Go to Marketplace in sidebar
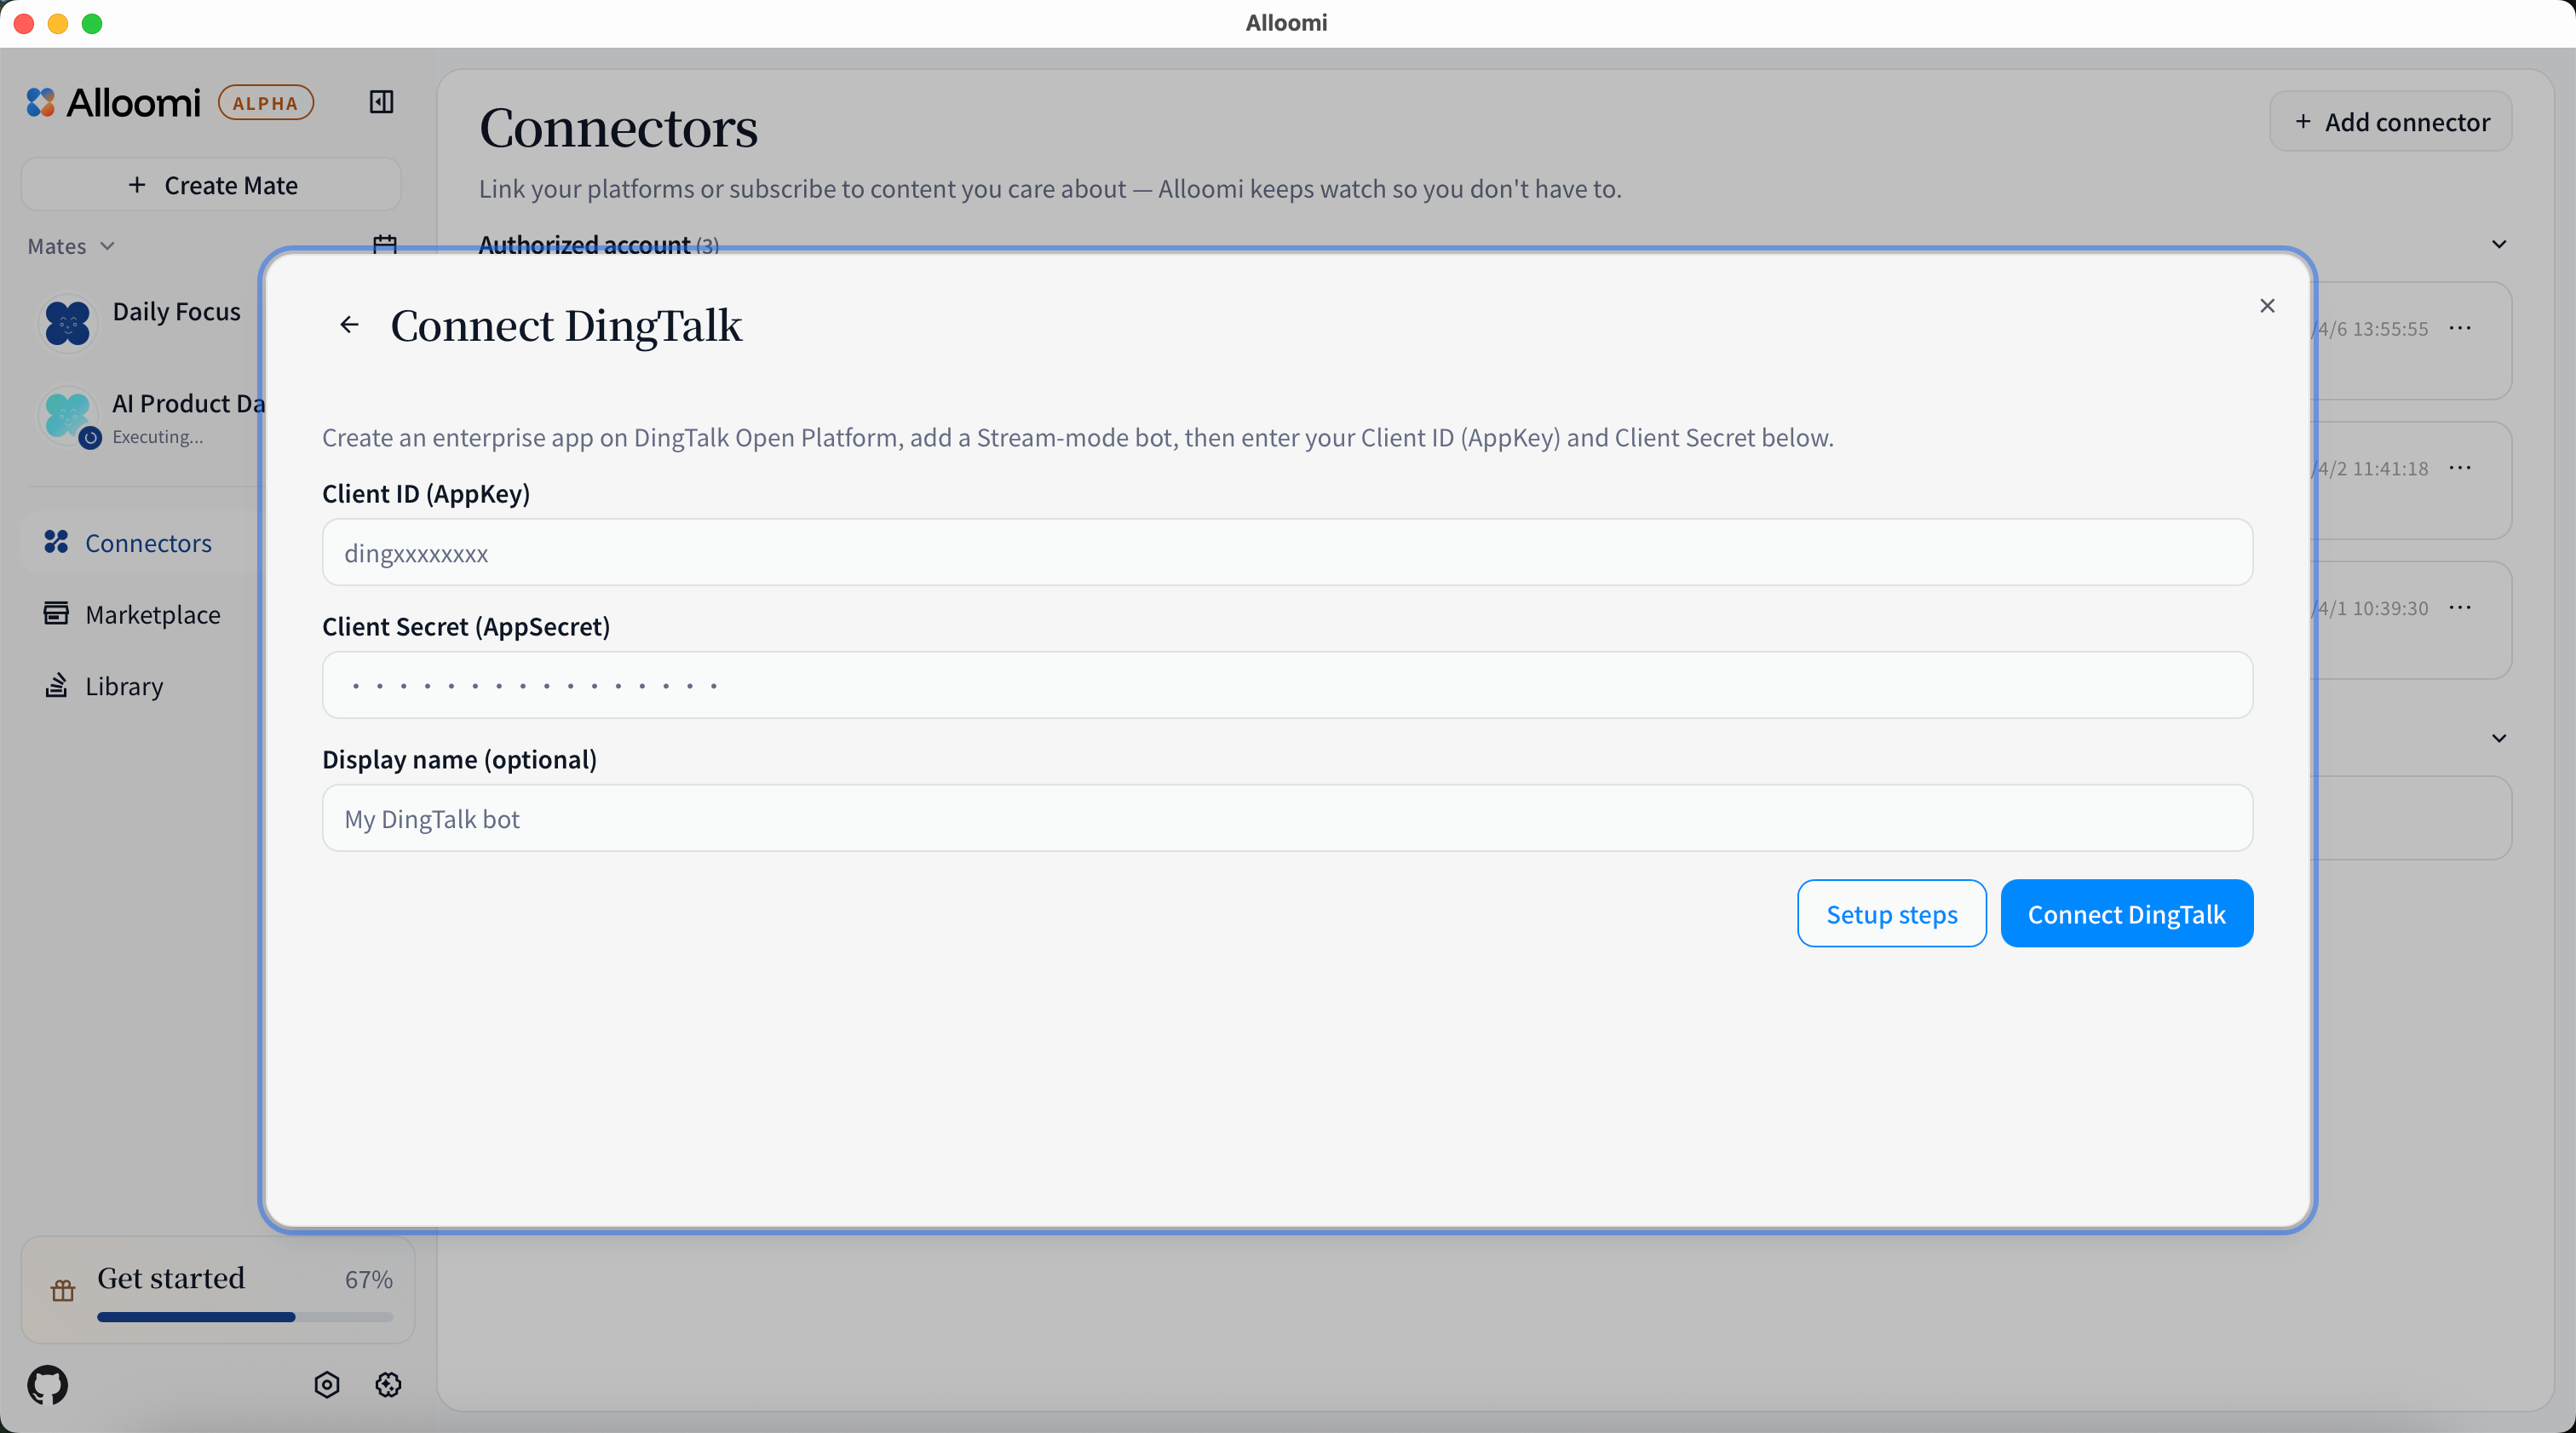The width and height of the screenshot is (2576, 1433). point(152,614)
